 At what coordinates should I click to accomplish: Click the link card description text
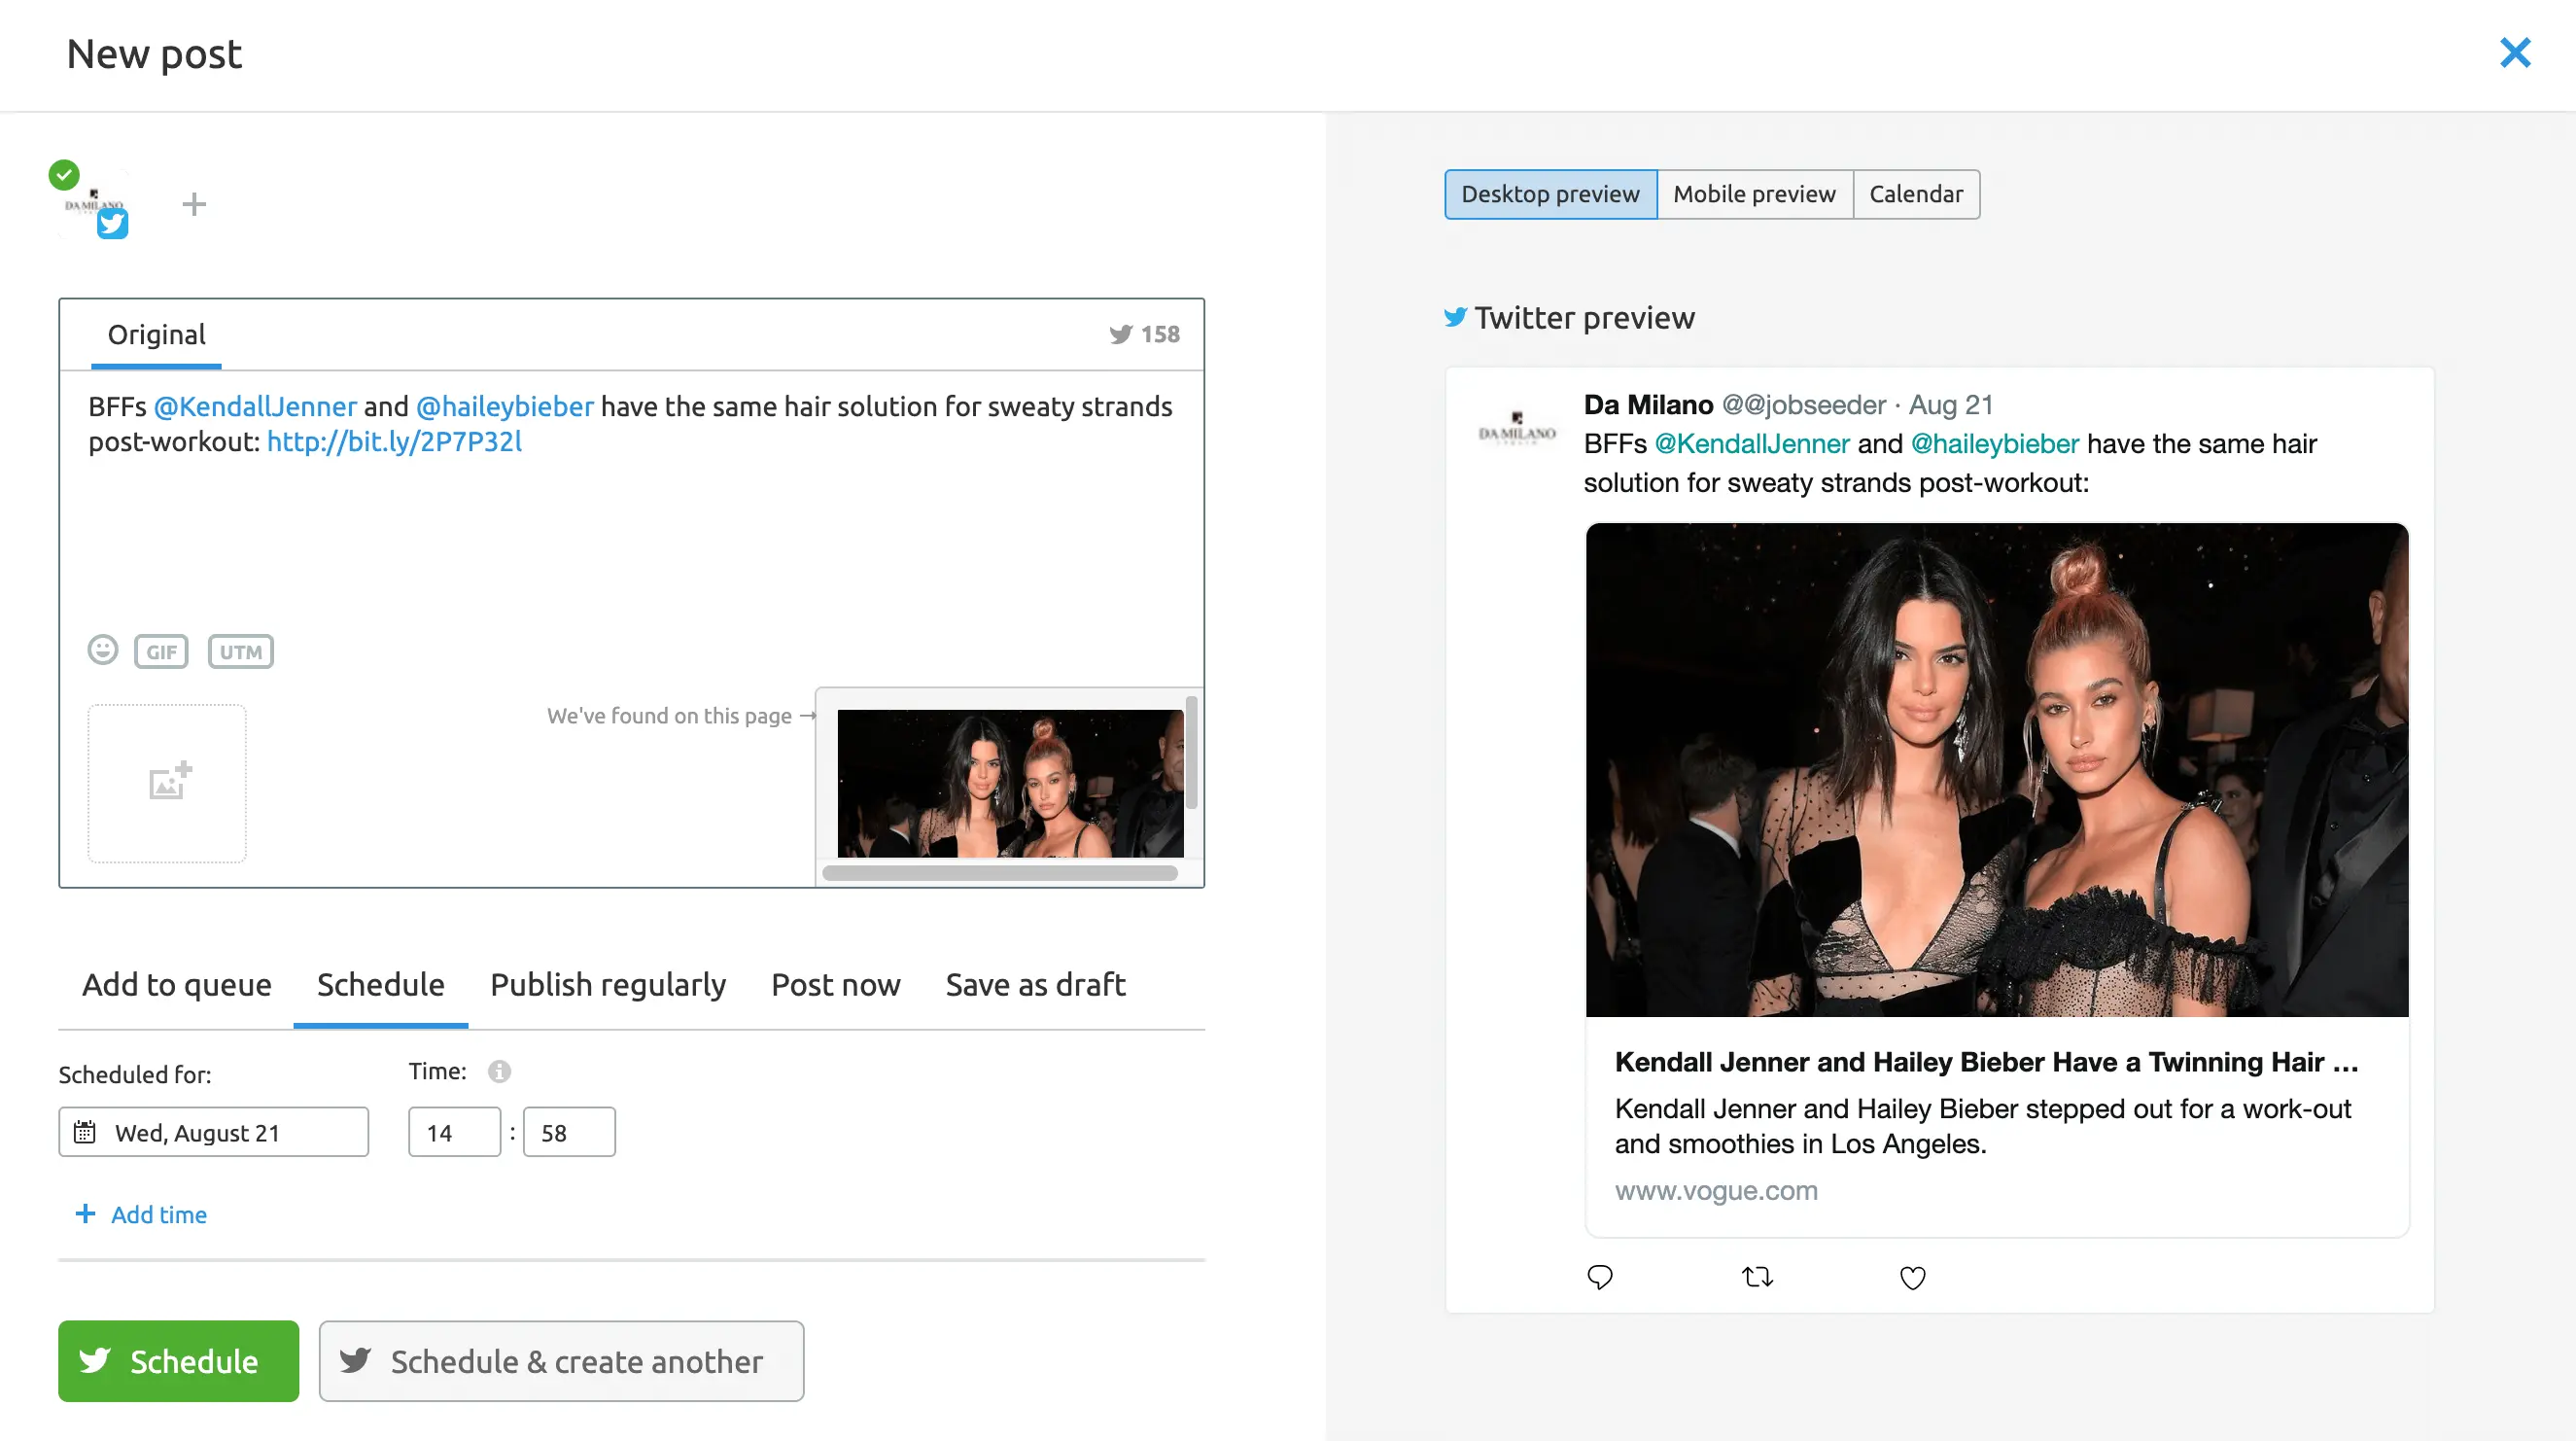(x=1982, y=1126)
